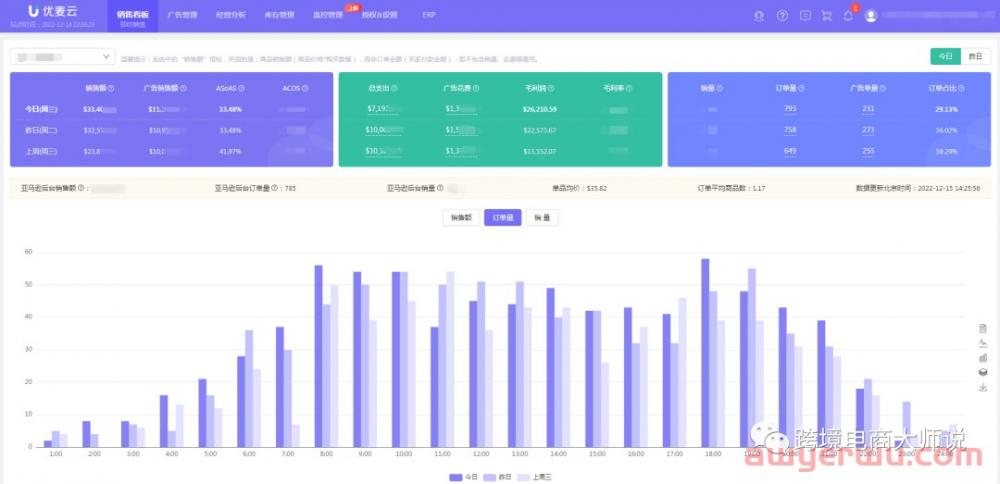Go to 广告管理 tab

[x=182, y=15]
